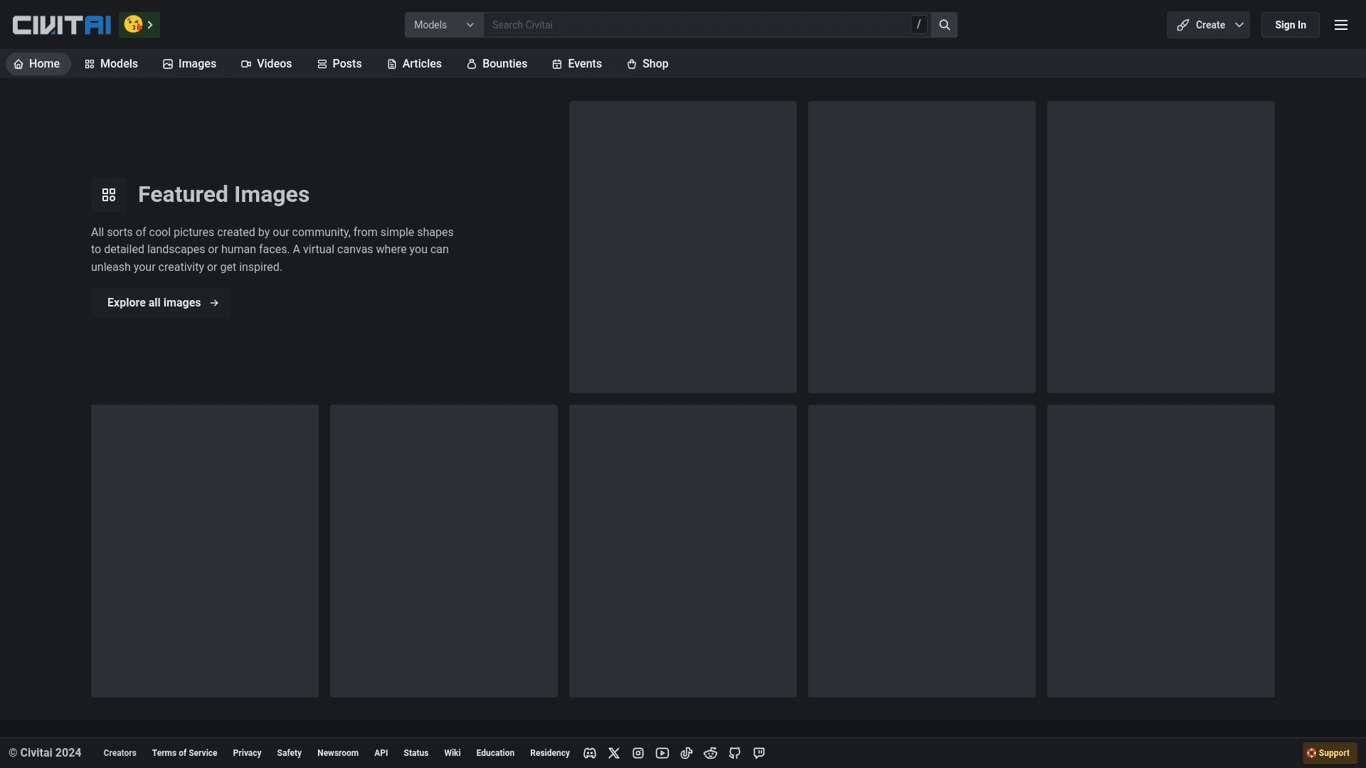Expand the emoji event banner chevron
Screen dimensions: 1366x768
150,25
